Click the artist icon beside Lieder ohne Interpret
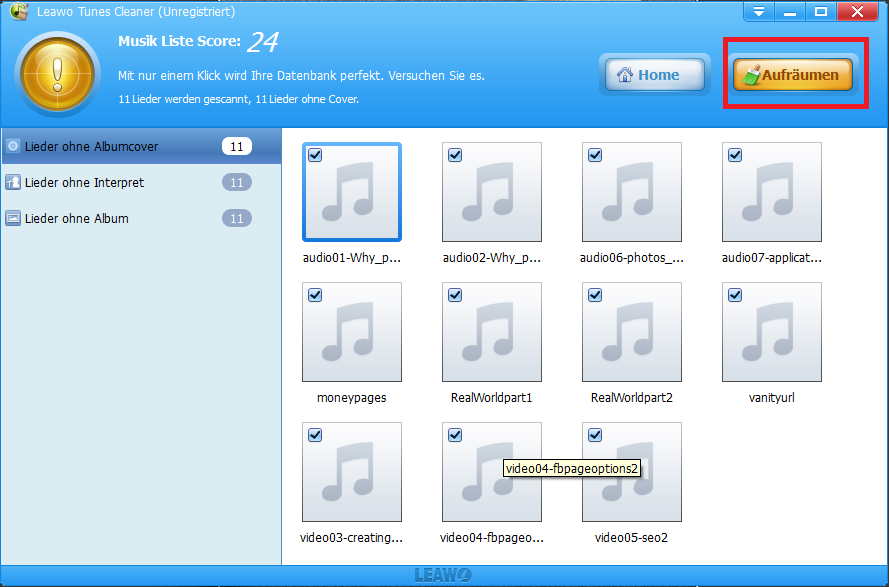The width and height of the screenshot is (889, 587). pyautogui.click(x=12, y=183)
